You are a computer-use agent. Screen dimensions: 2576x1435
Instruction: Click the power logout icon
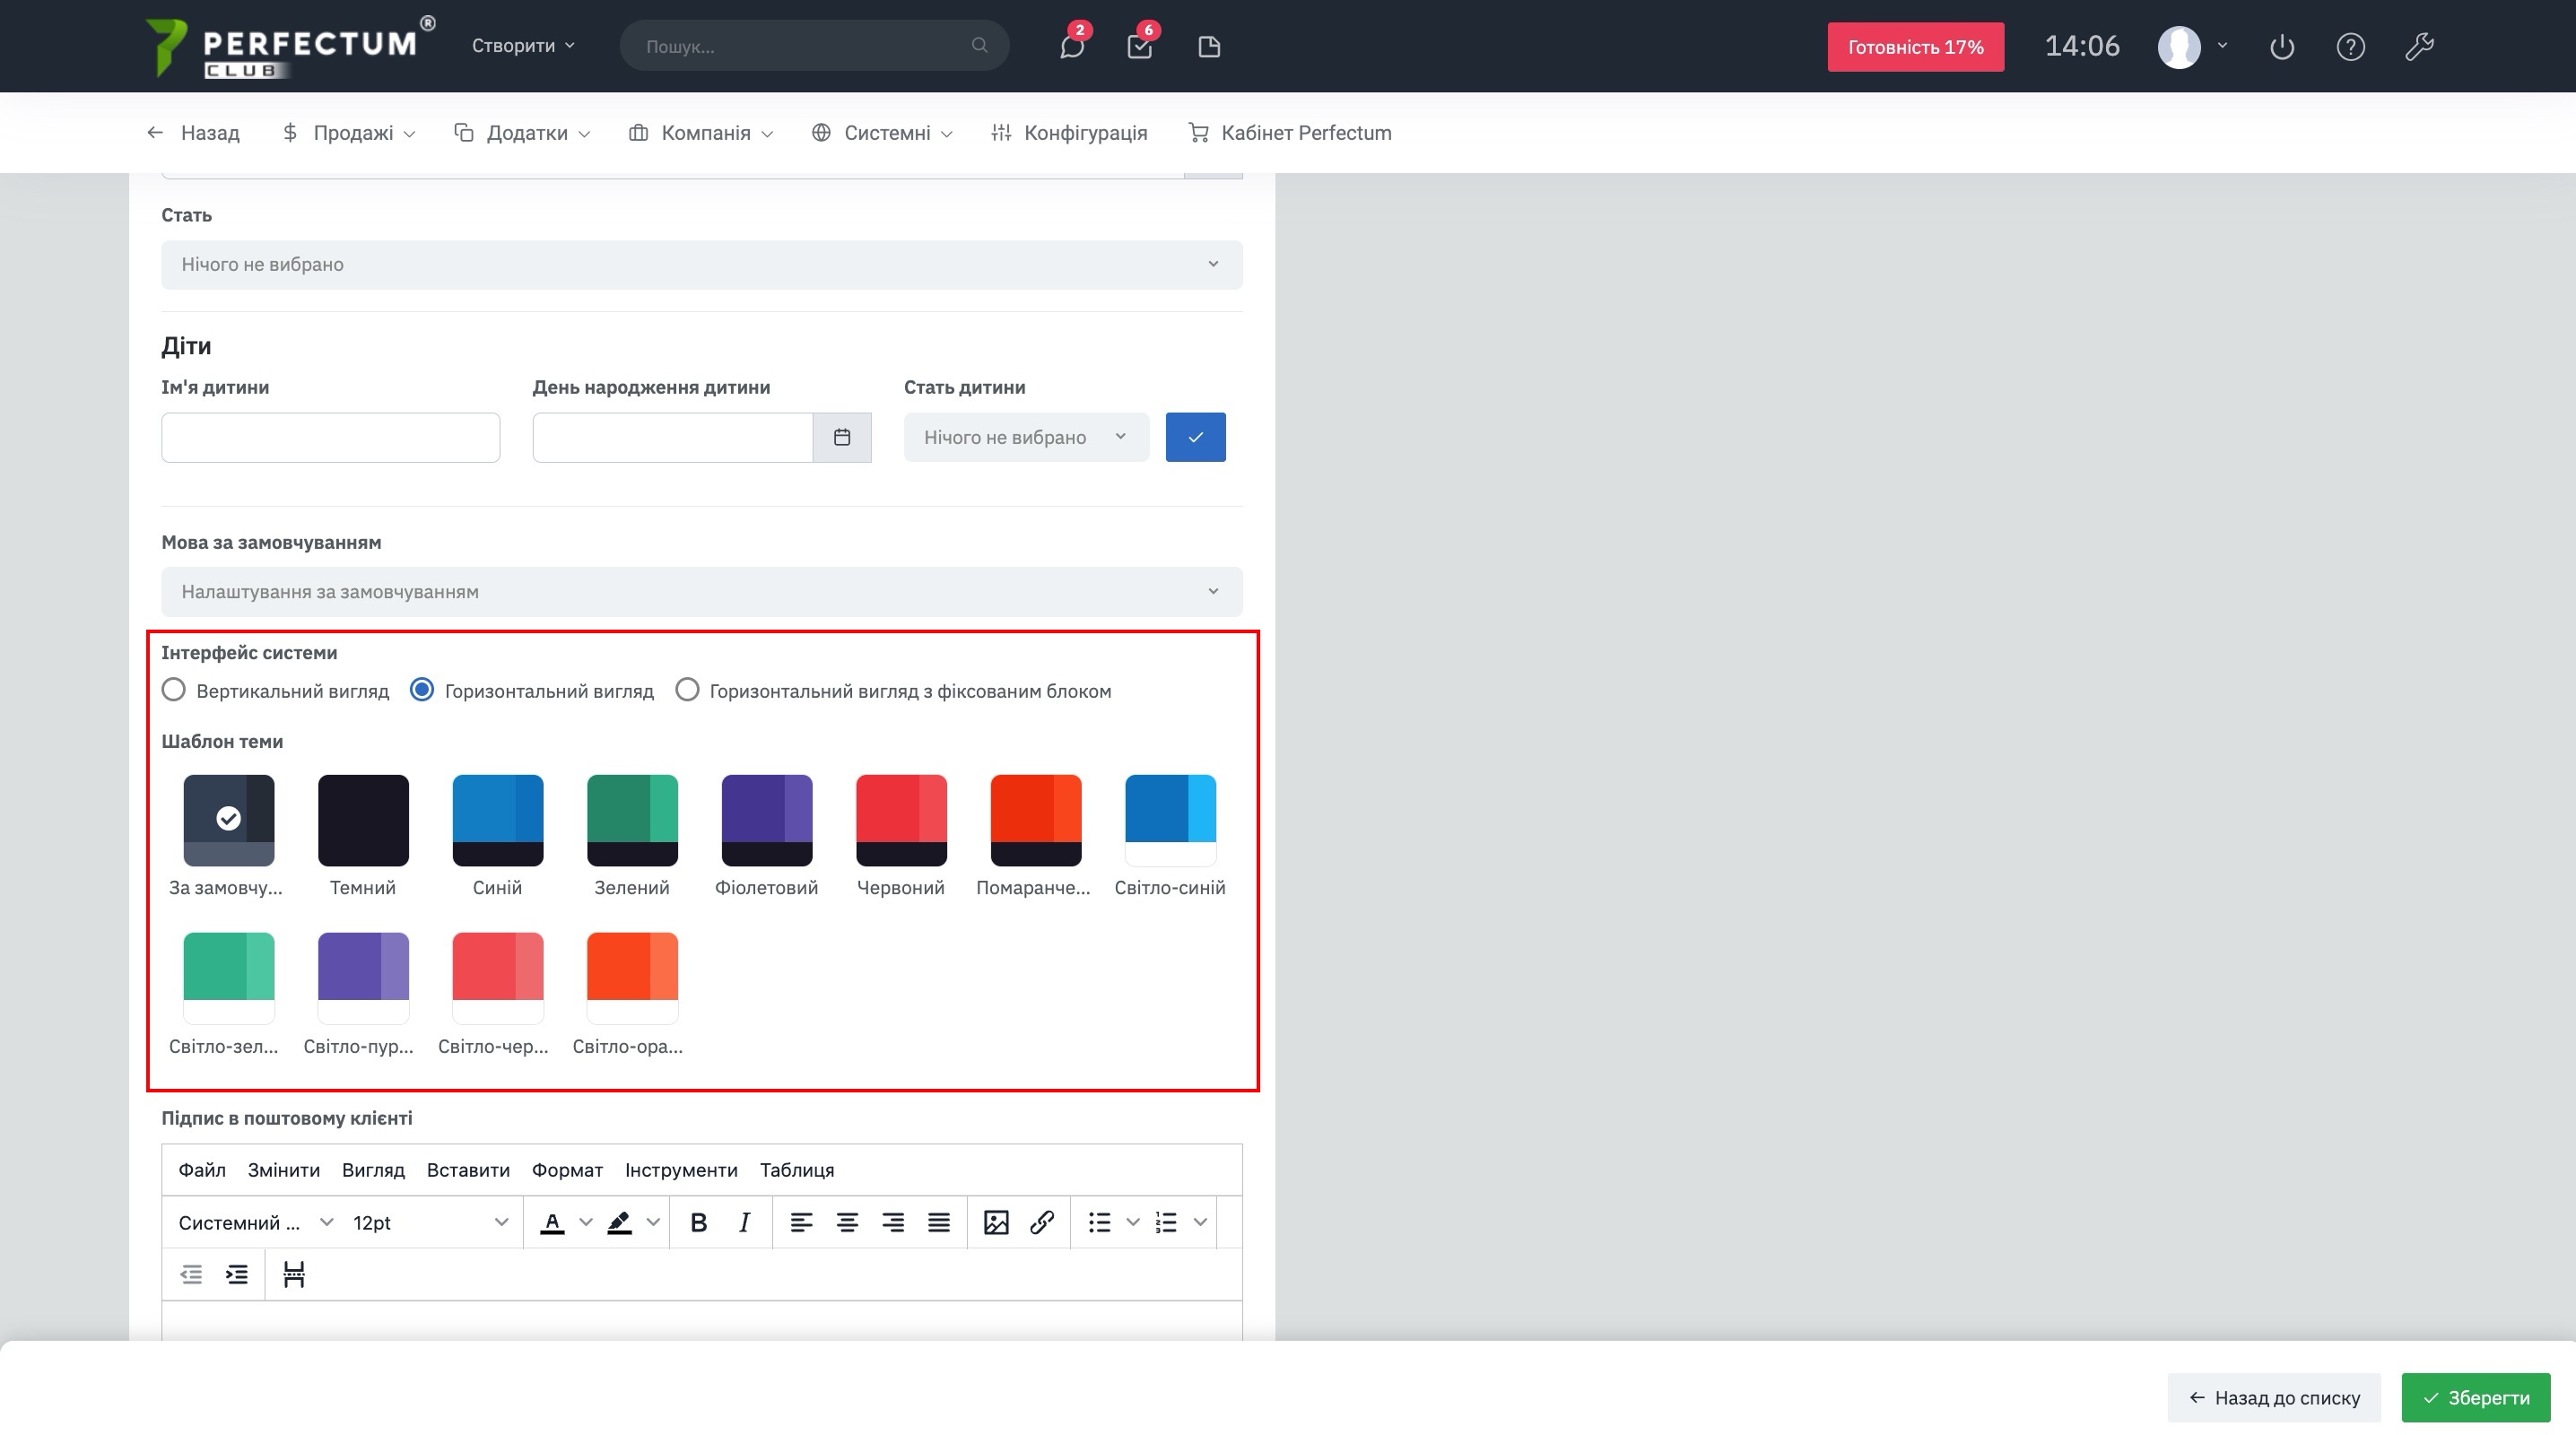tap(2281, 47)
